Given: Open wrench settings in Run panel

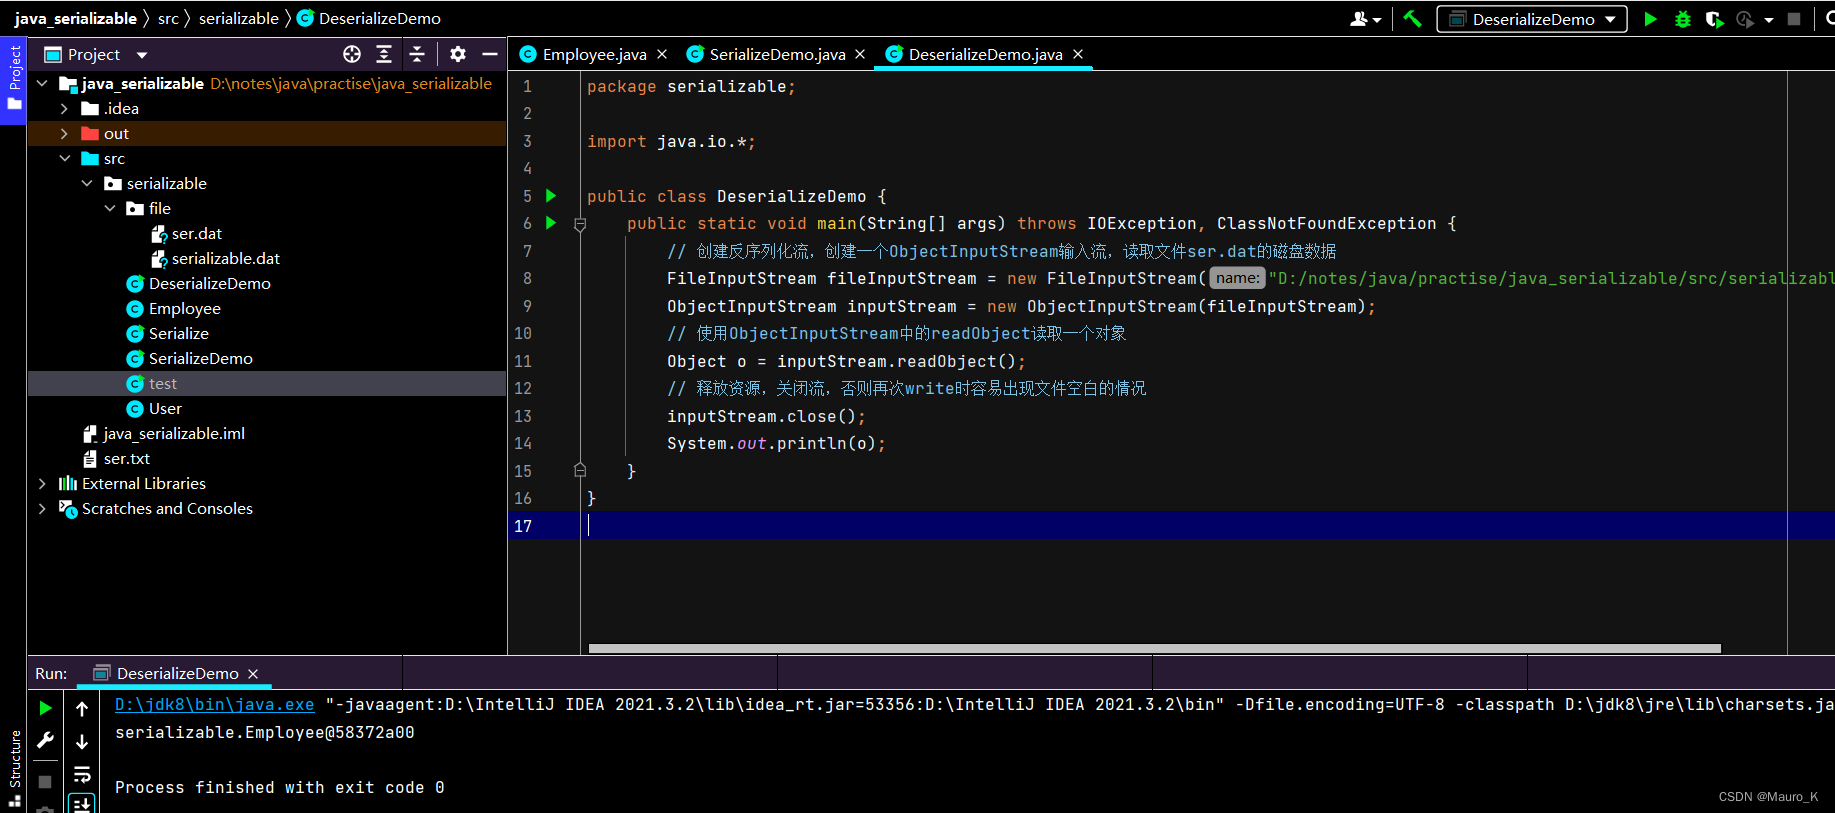Looking at the screenshot, I should coord(45,740).
